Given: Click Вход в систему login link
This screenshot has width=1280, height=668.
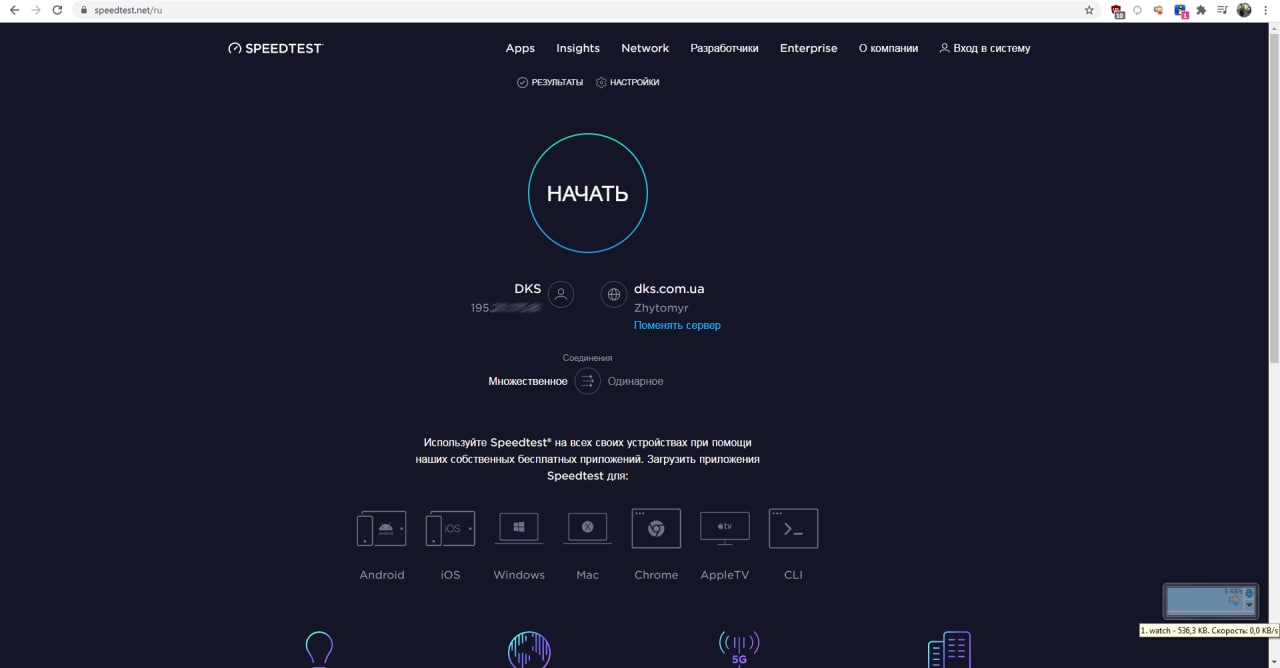Looking at the screenshot, I should pyautogui.click(x=985, y=48).
